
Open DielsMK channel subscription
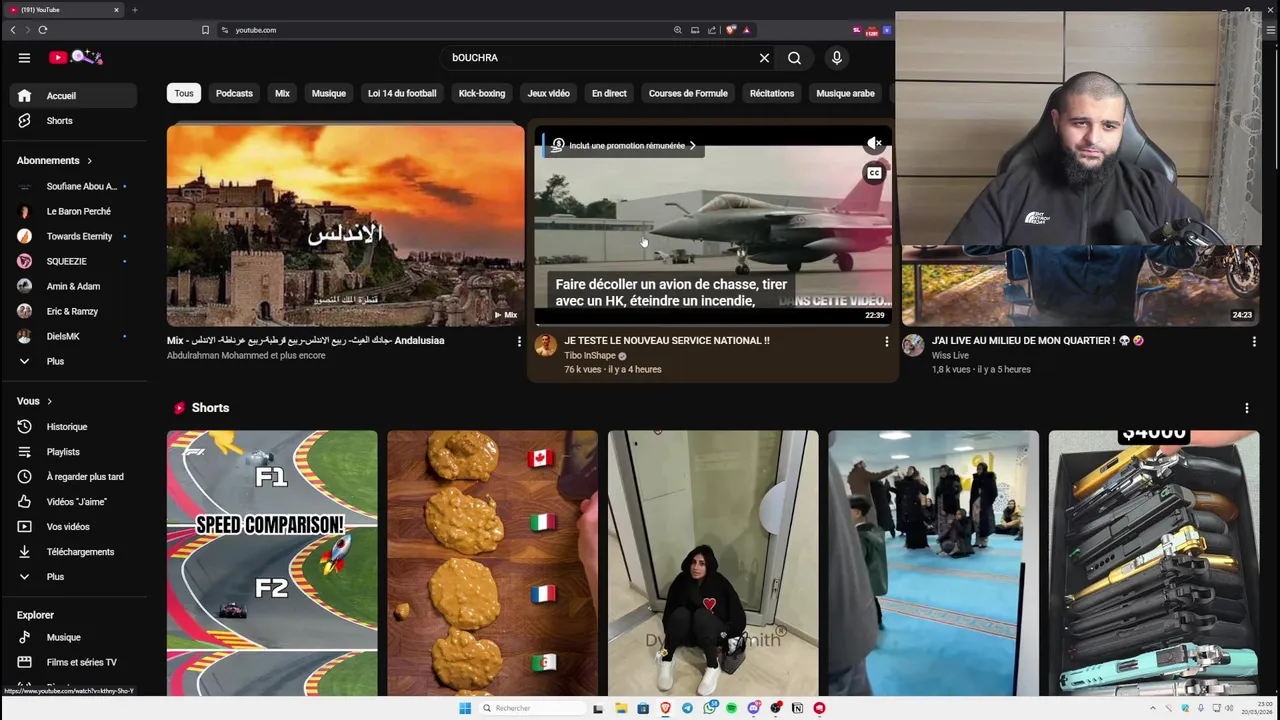73,336
